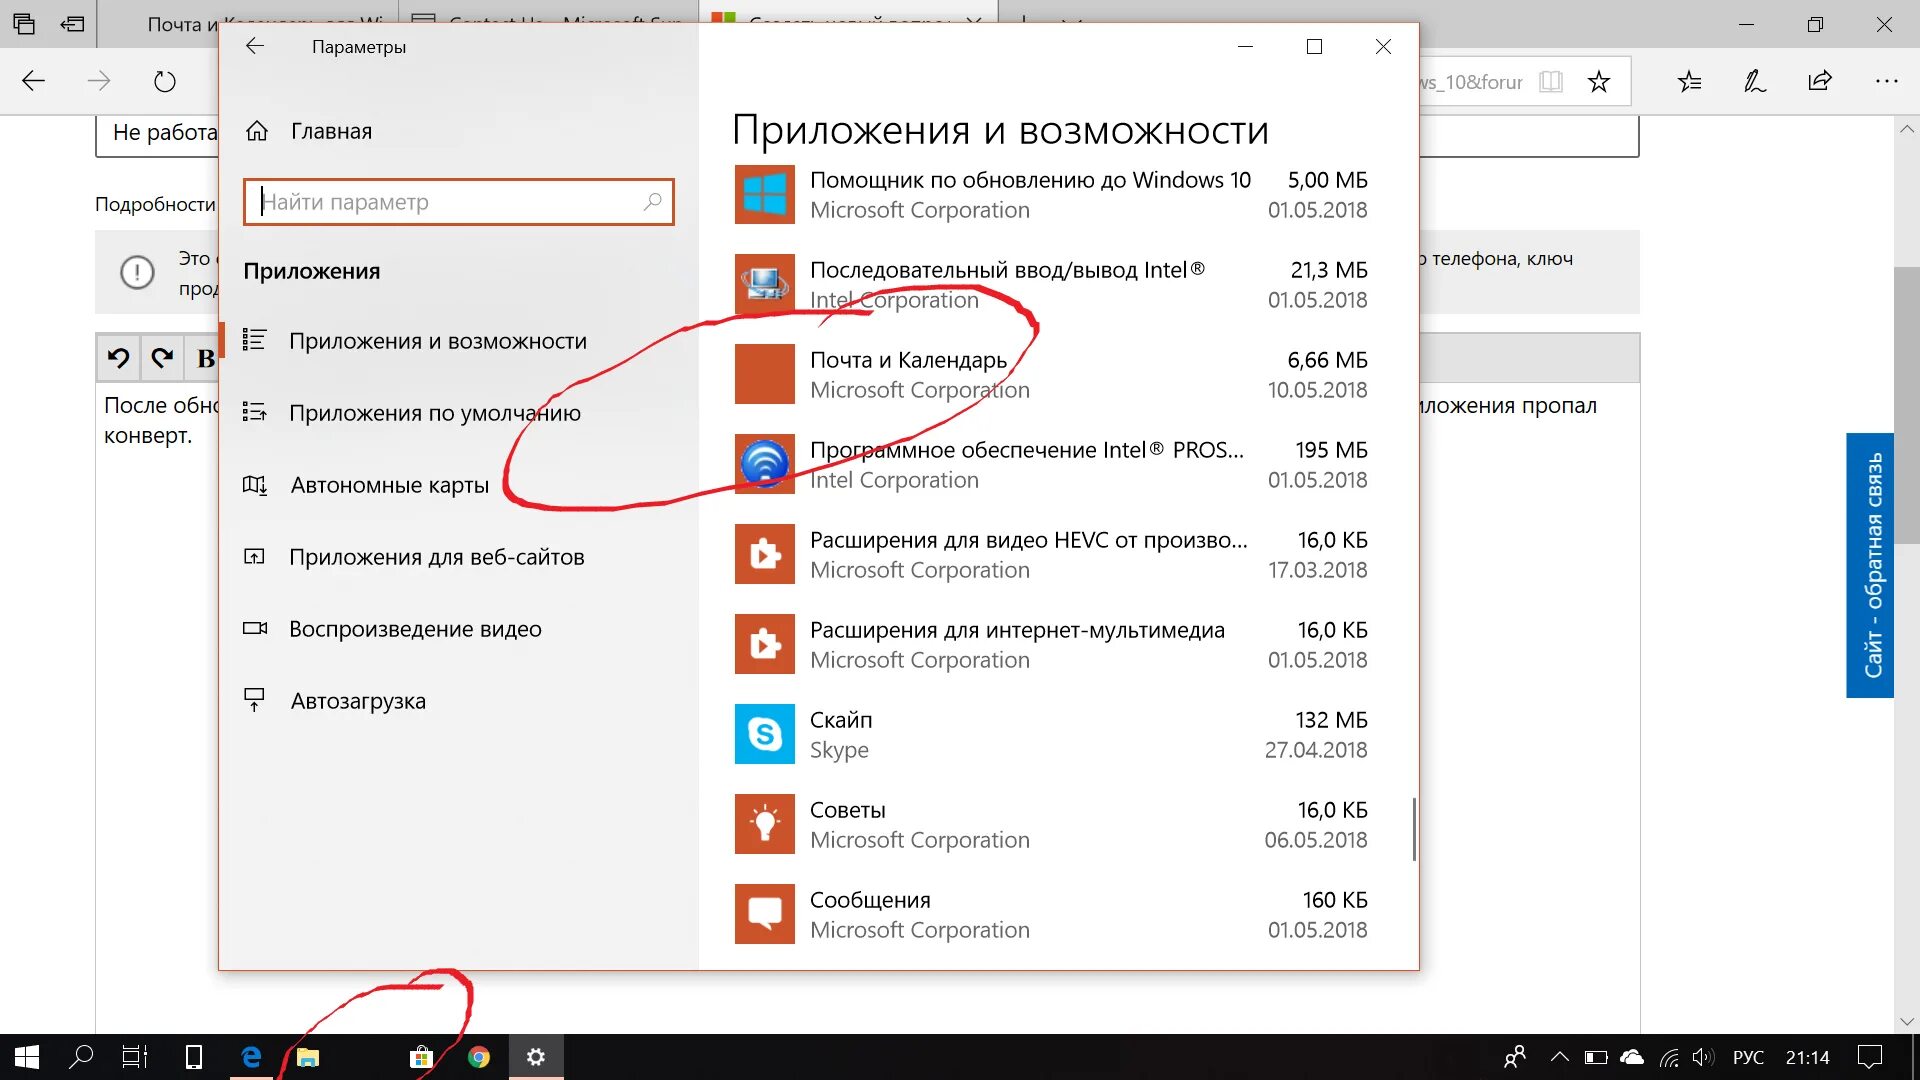Click the clock showing 21:14

pos(1808,1057)
